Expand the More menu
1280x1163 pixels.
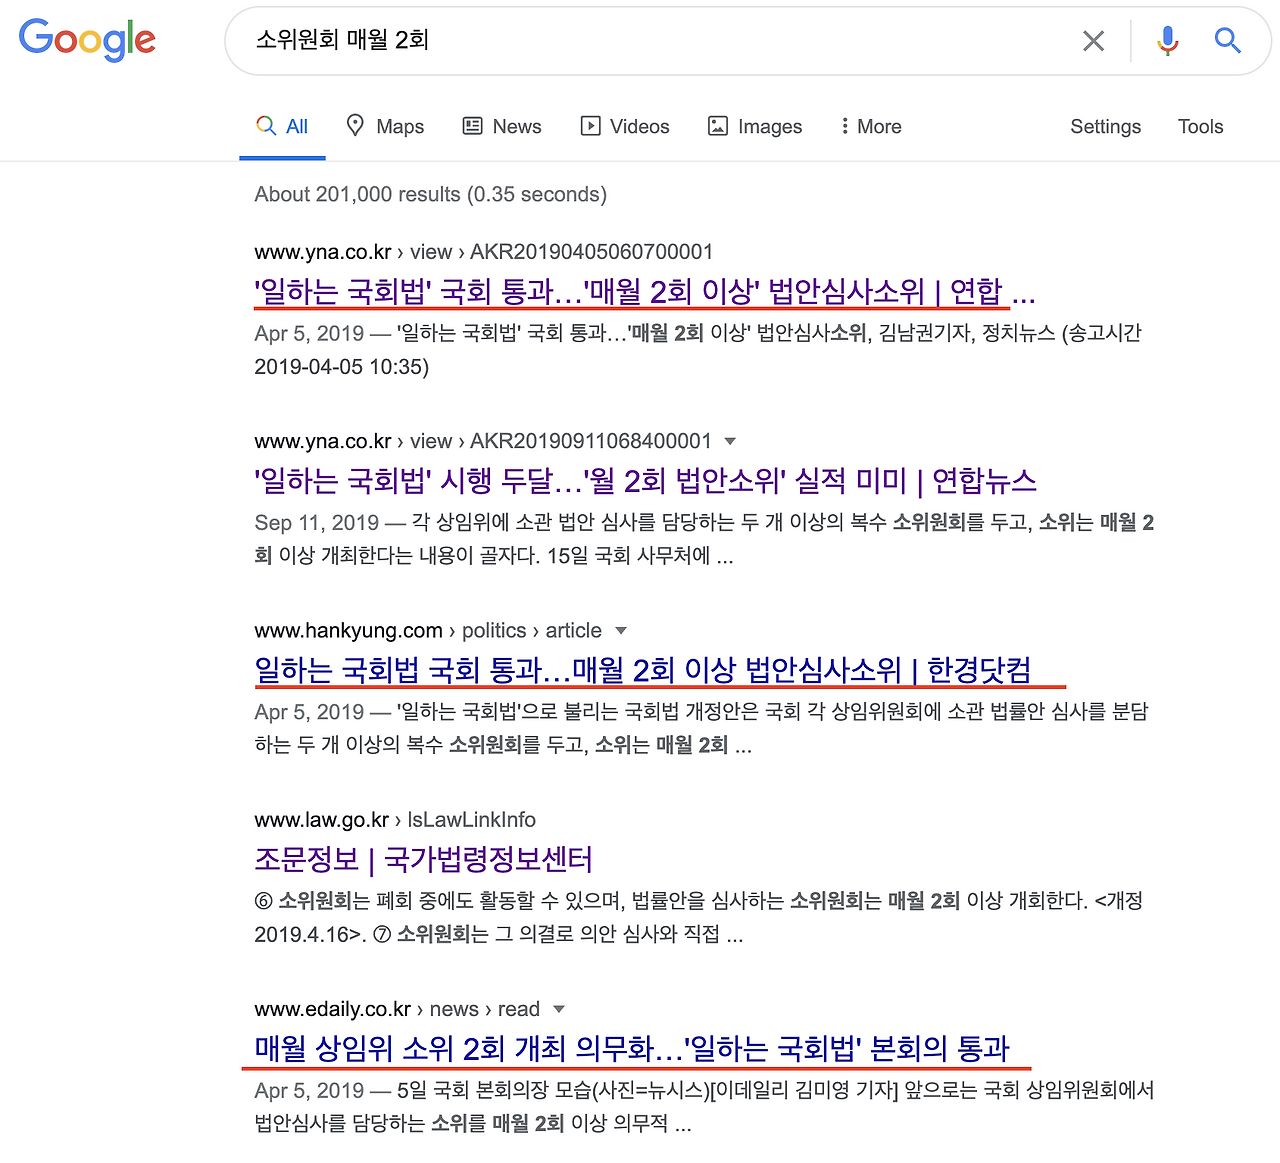tap(871, 127)
